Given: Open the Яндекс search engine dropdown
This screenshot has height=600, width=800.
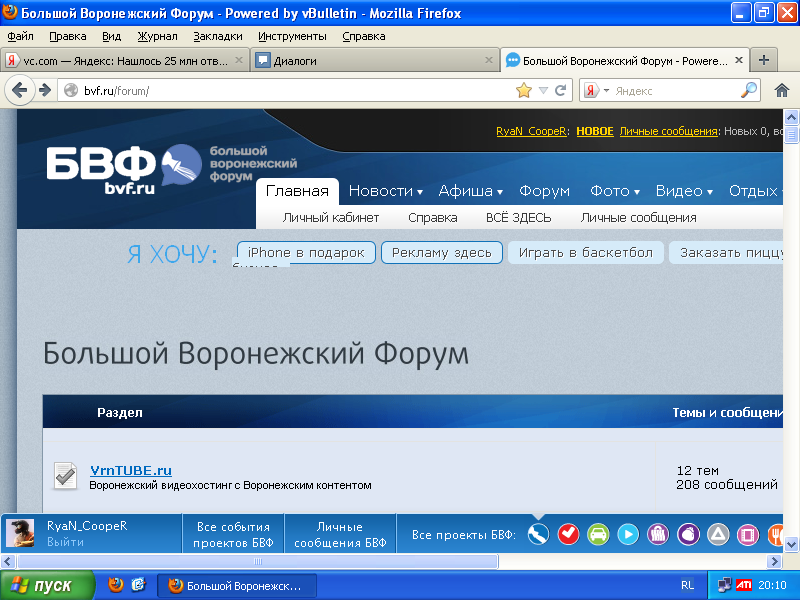Looking at the screenshot, I should 607,91.
